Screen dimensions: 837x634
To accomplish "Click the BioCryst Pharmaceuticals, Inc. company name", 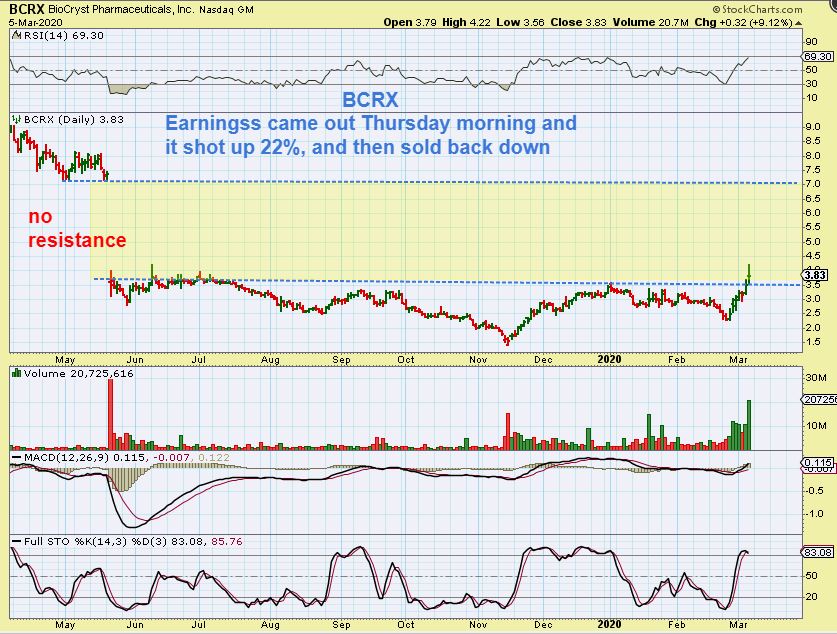I will 121,10.
